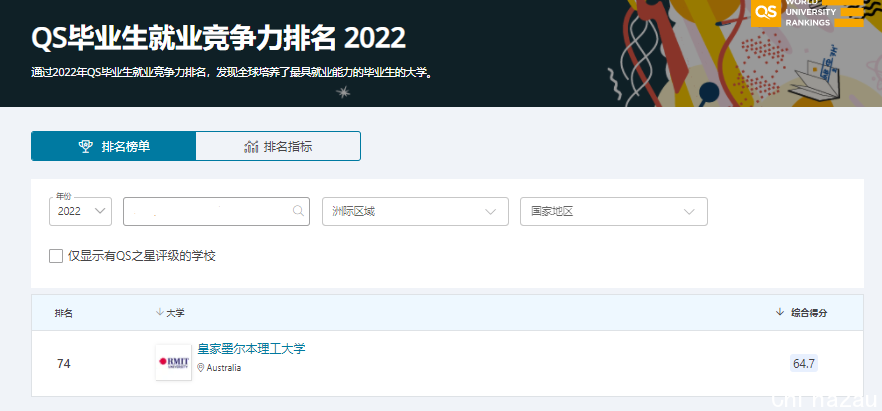Expand the 国家地区 dropdown

coord(614,211)
